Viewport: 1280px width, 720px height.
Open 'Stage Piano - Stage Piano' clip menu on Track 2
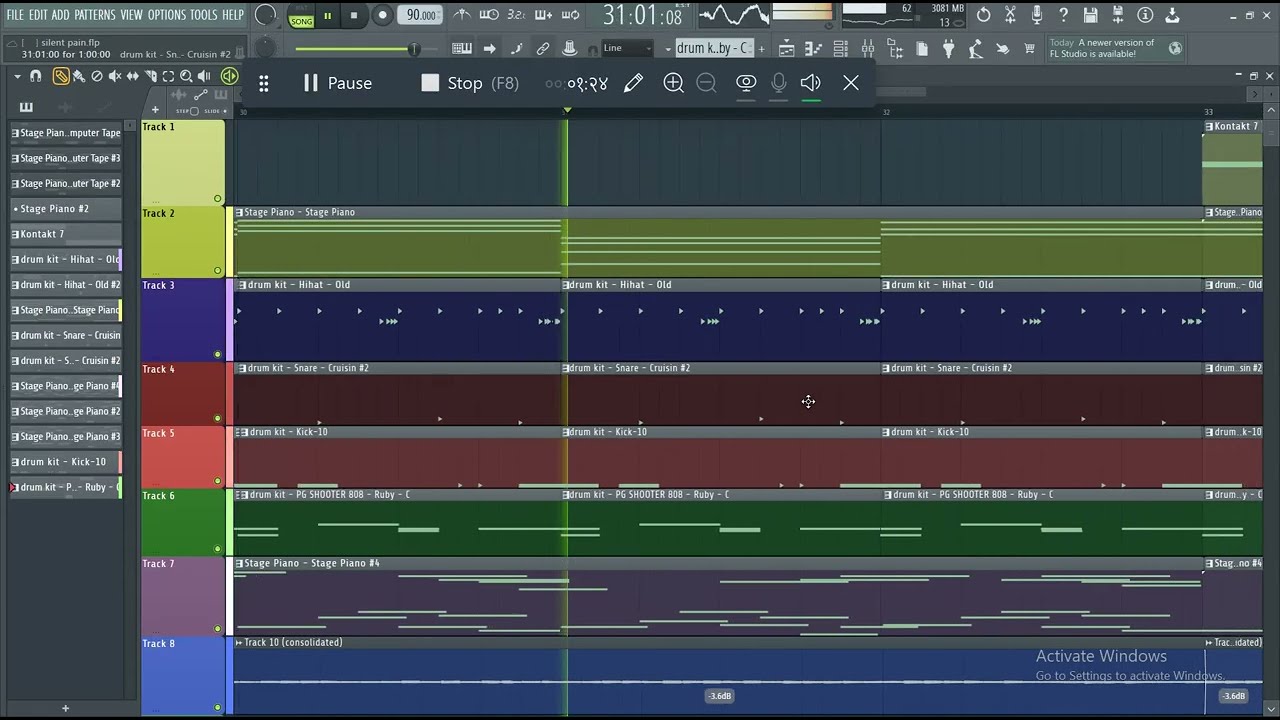click(239, 212)
